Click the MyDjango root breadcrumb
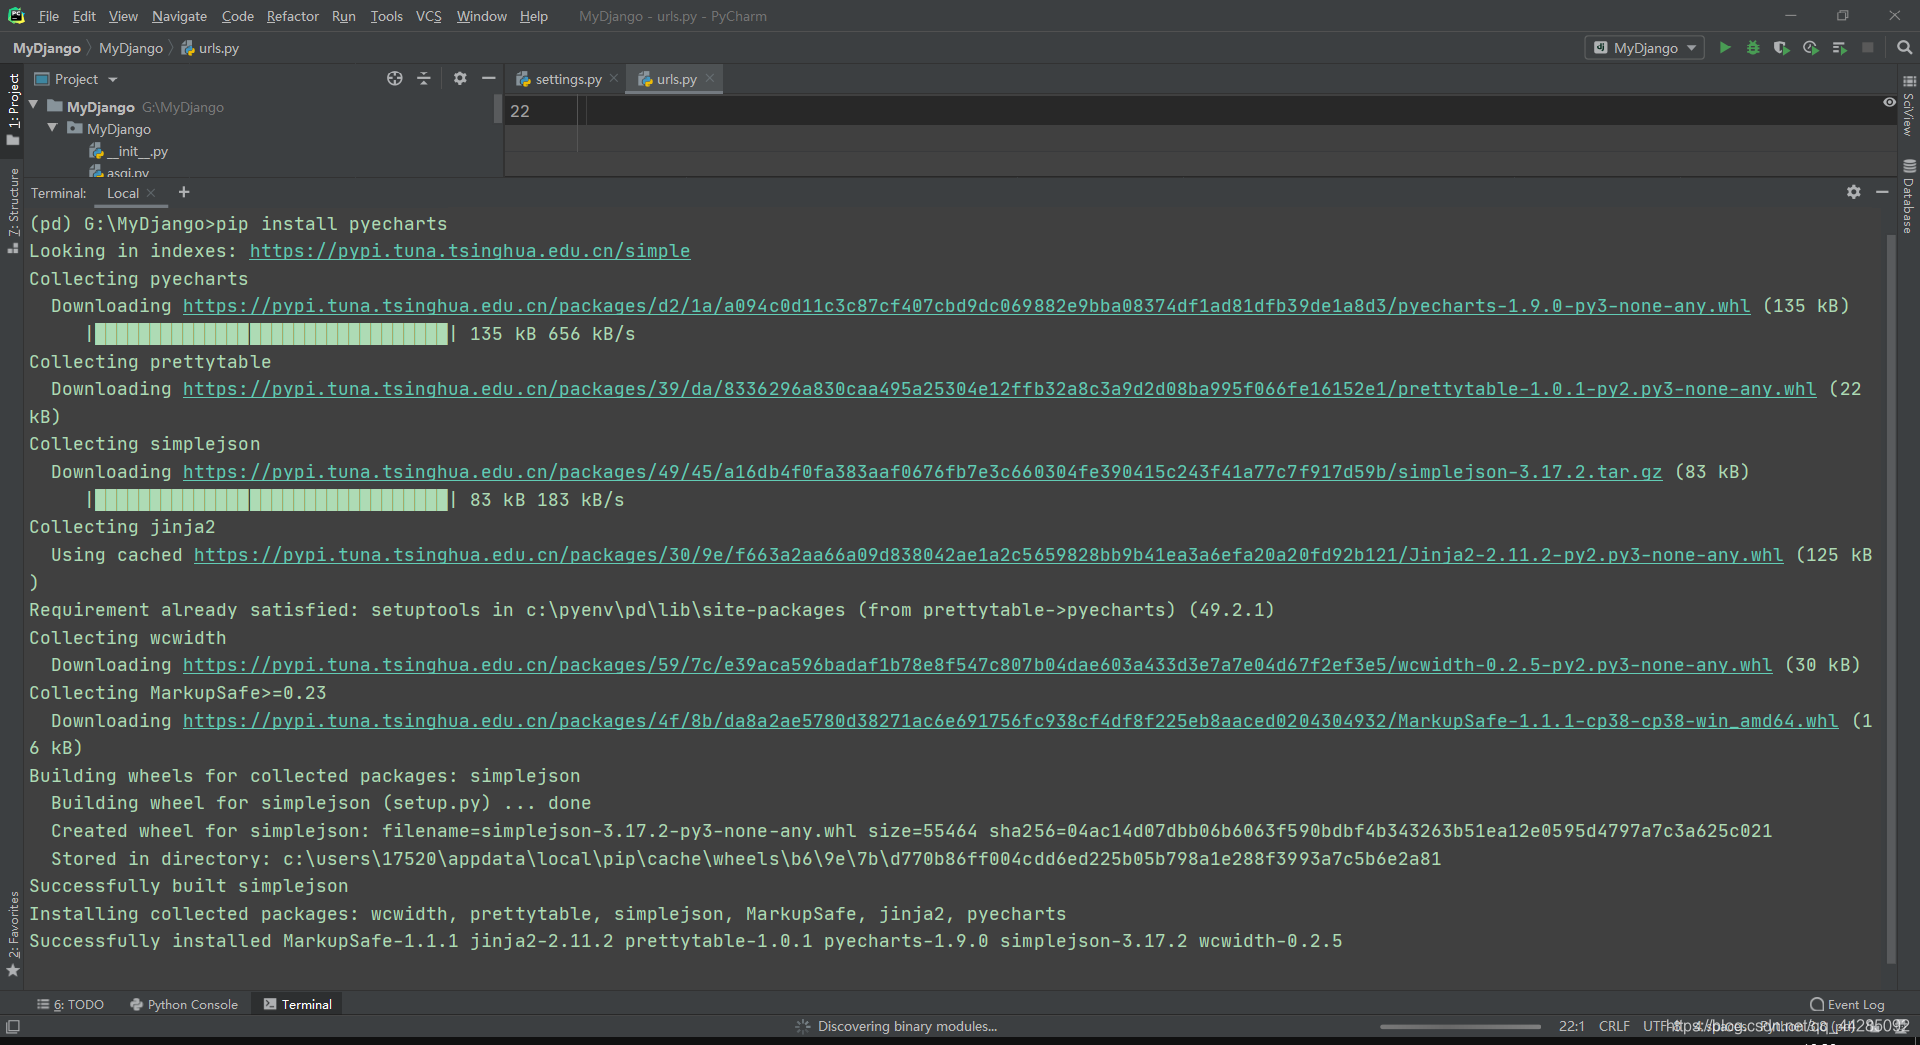1920x1045 pixels. [46, 48]
